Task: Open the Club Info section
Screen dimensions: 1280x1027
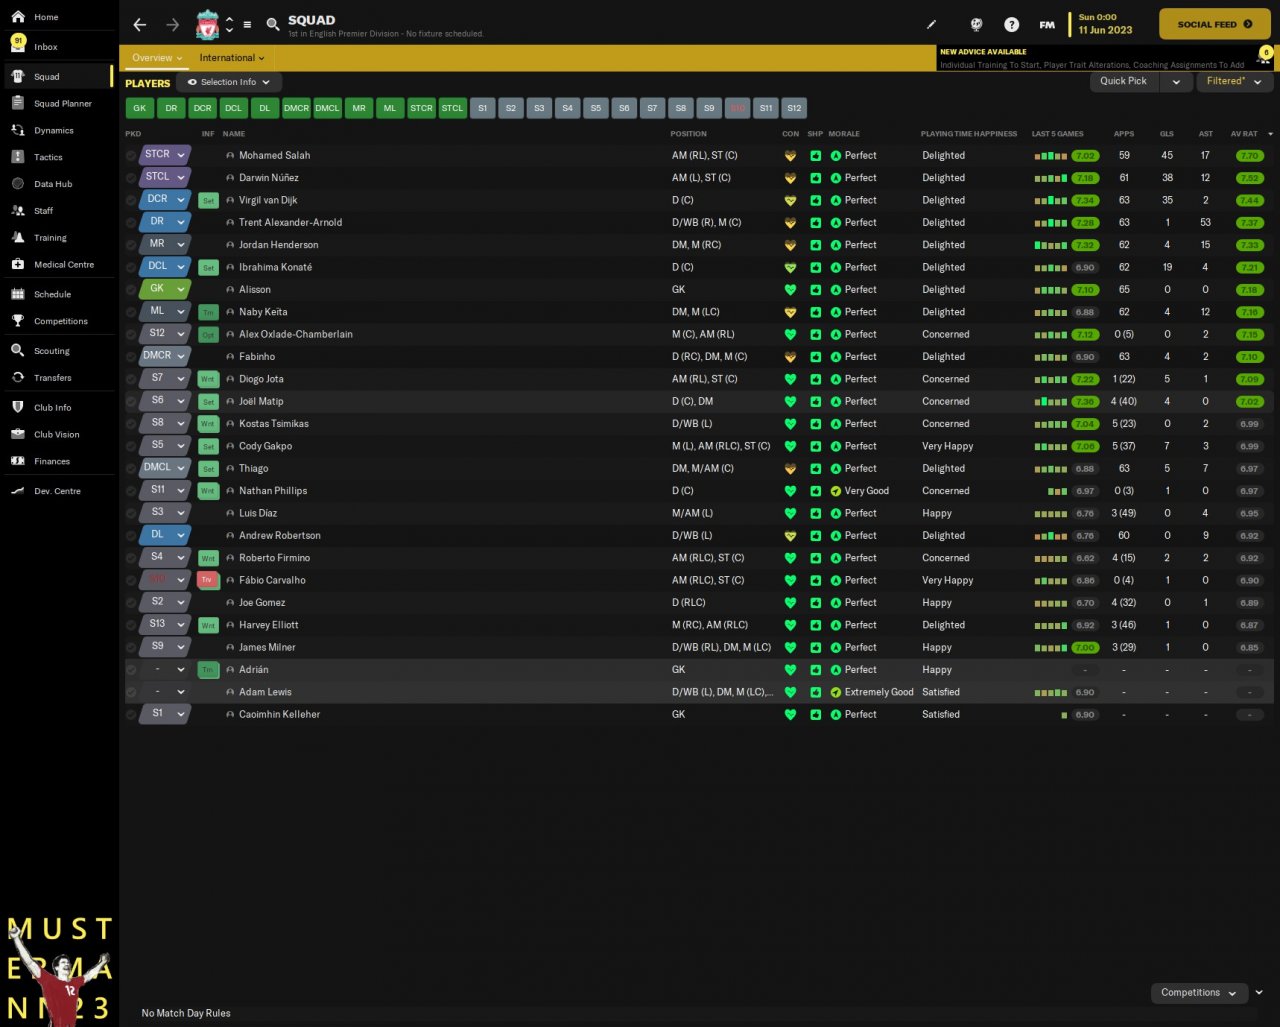Action: pyautogui.click(x=52, y=408)
